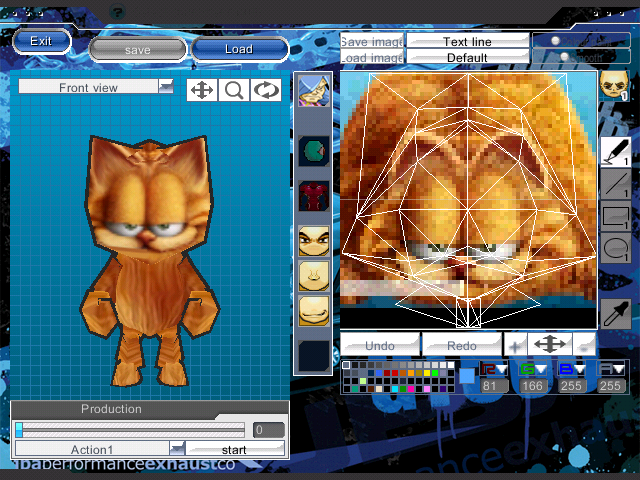Click the question mark help icon
This screenshot has height=480, width=640.
[117, 12]
